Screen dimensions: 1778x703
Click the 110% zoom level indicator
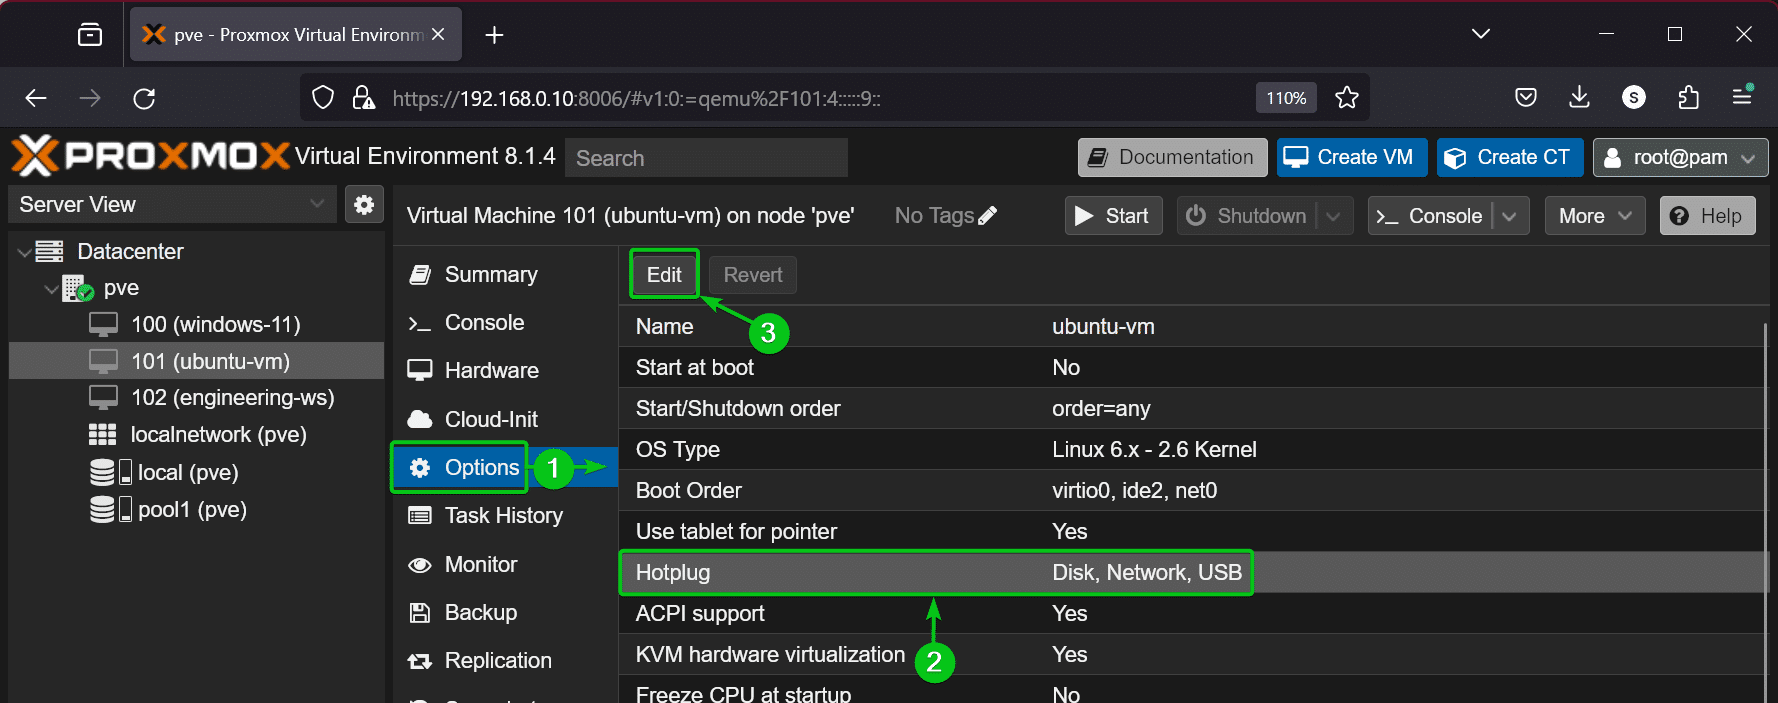click(x=1286, y=98)
